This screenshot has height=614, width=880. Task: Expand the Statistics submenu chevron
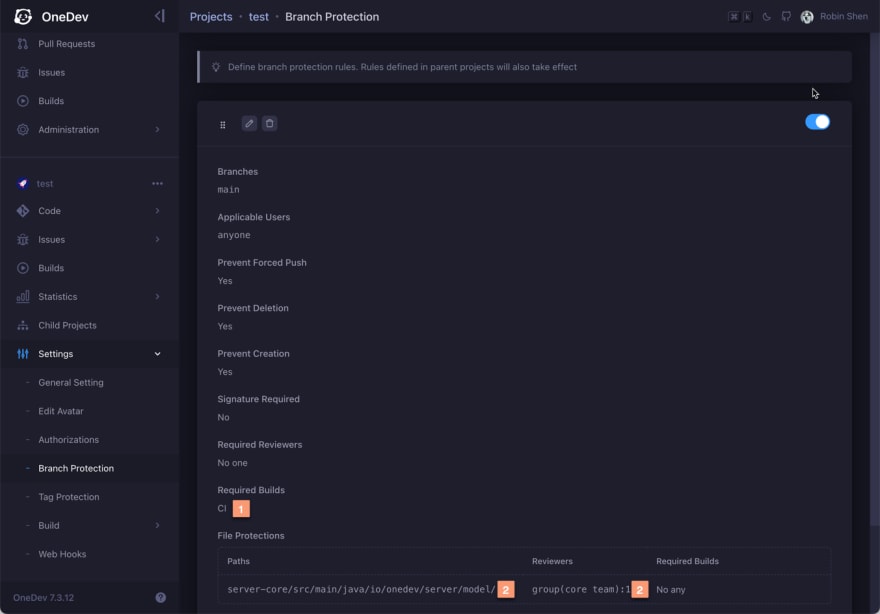pyautogui.click(x=157, y=297)
